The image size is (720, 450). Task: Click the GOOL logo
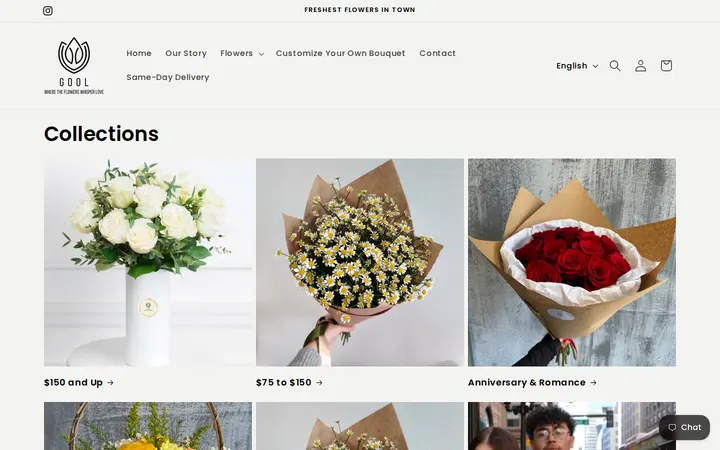(x=74, y=66)
